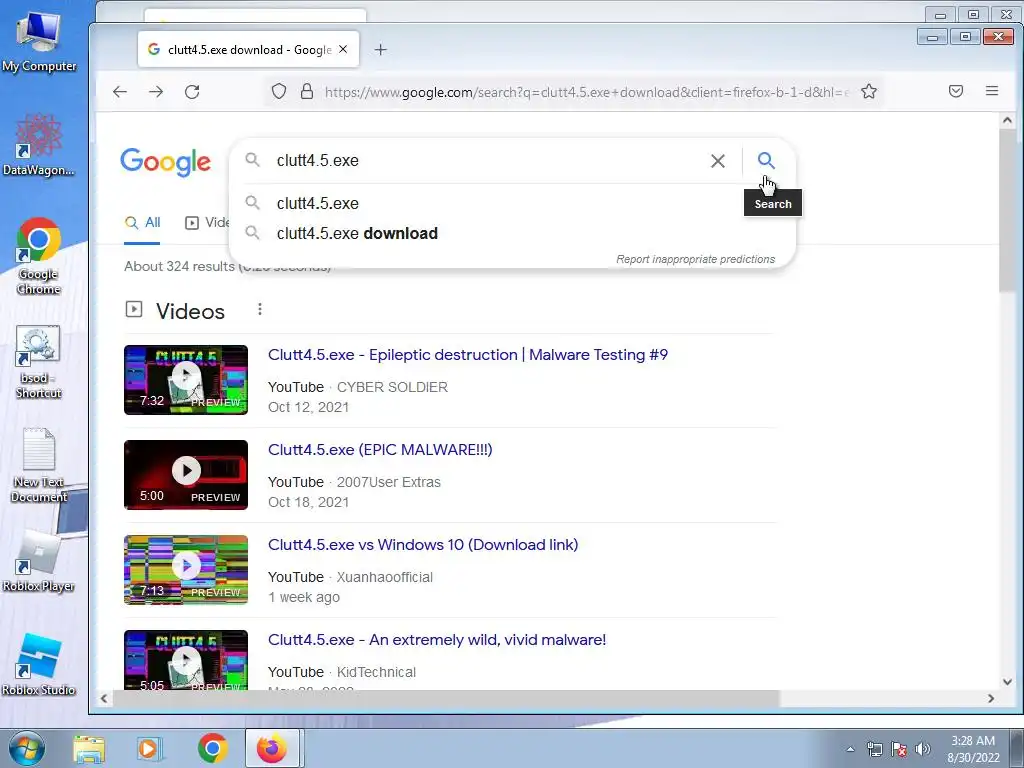Show hidden system tray icons
Image resolution: width=1024 pixels, height=768 pixels.
[850, 749]
